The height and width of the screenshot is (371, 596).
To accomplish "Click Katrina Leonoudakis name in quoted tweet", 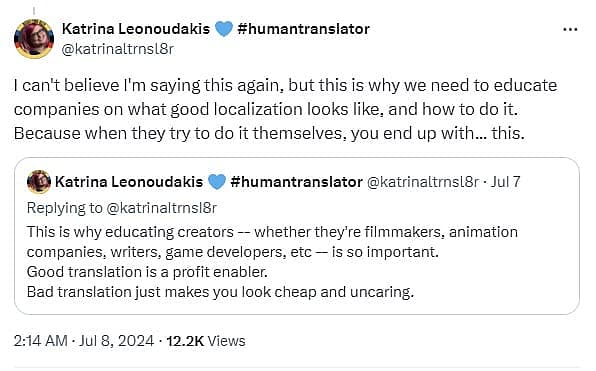I will [x=129, y=182].
